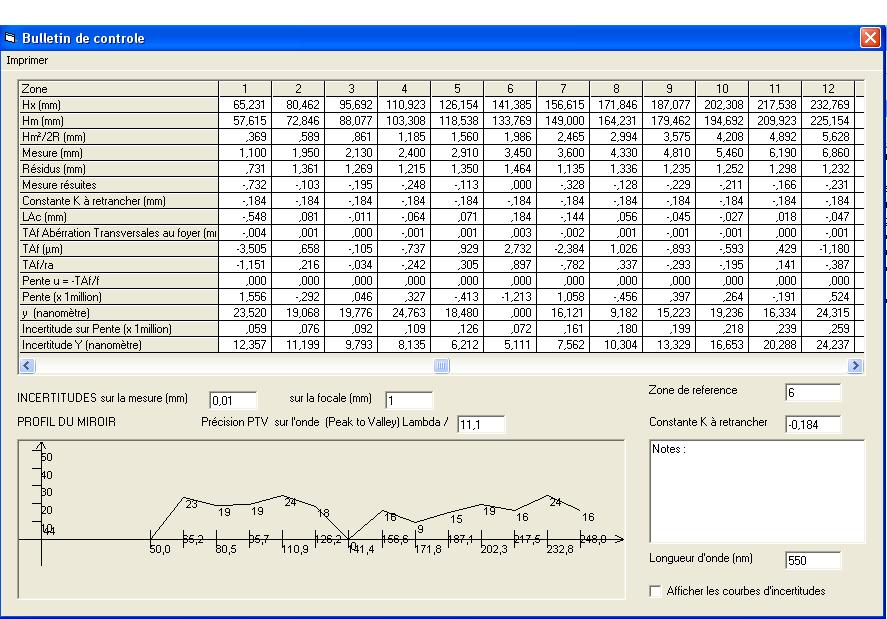The height and width of the screenshot is (619, 887).
Task: Click zone column header 6
Action: (x=510, y=89)
